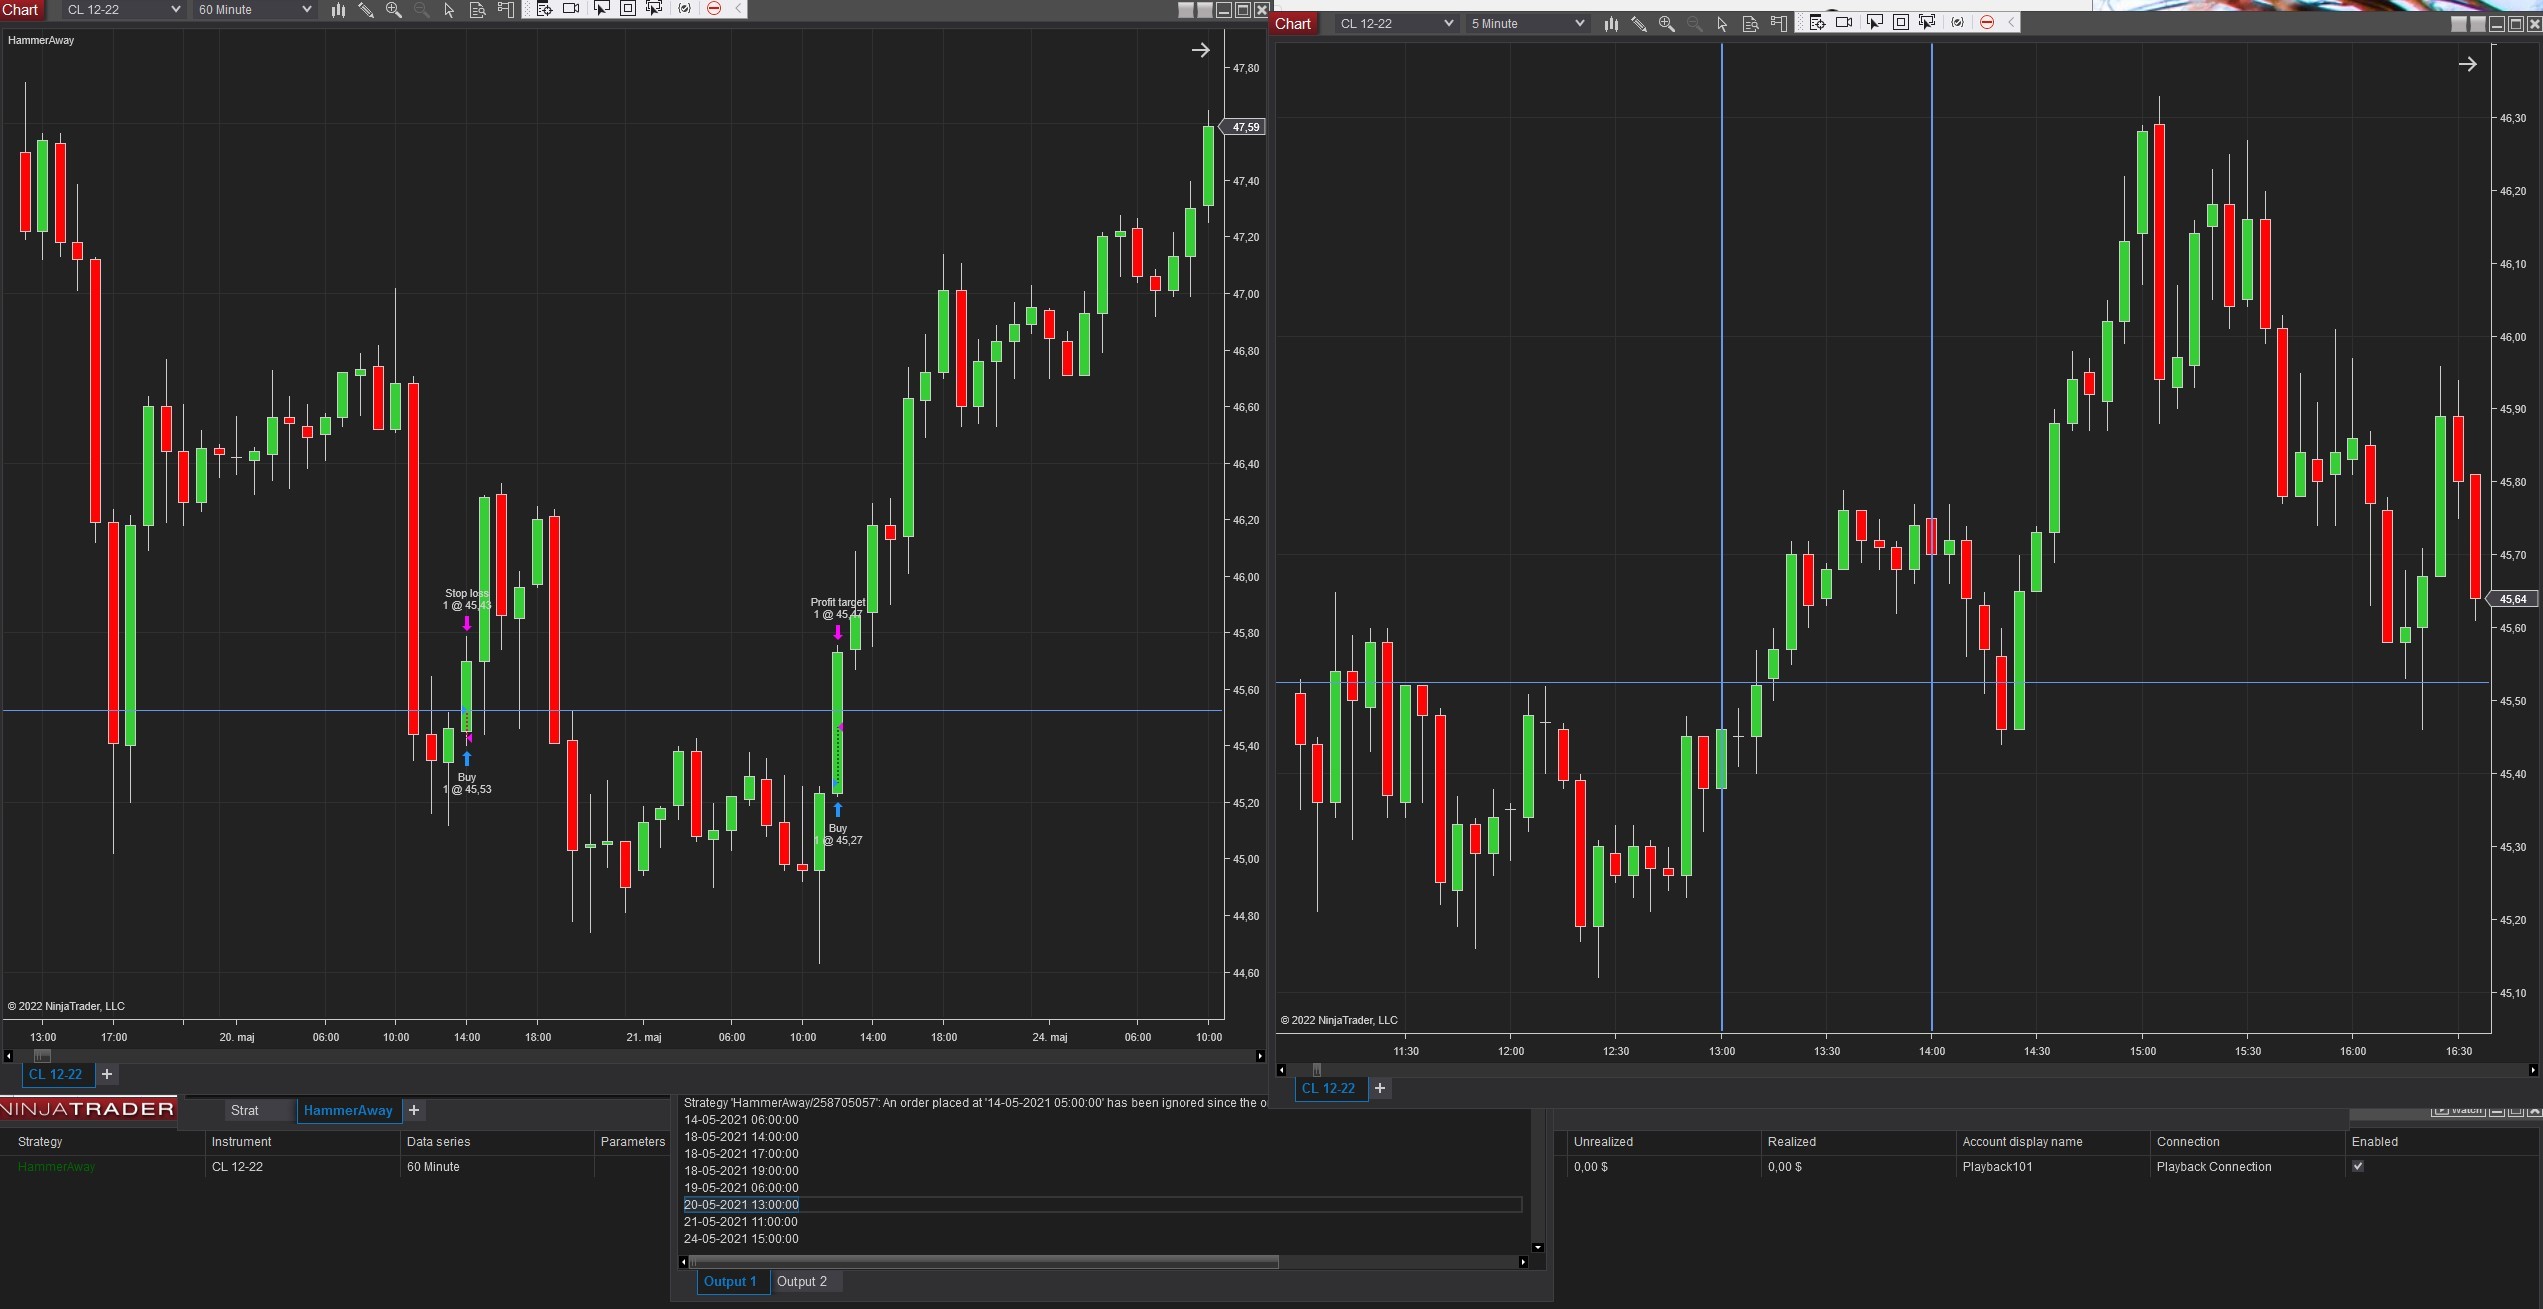This screenshot has height=1309, width=2543.
Task: Click red no-entry icon in right chart toolbar
Action: [1987, 23]
